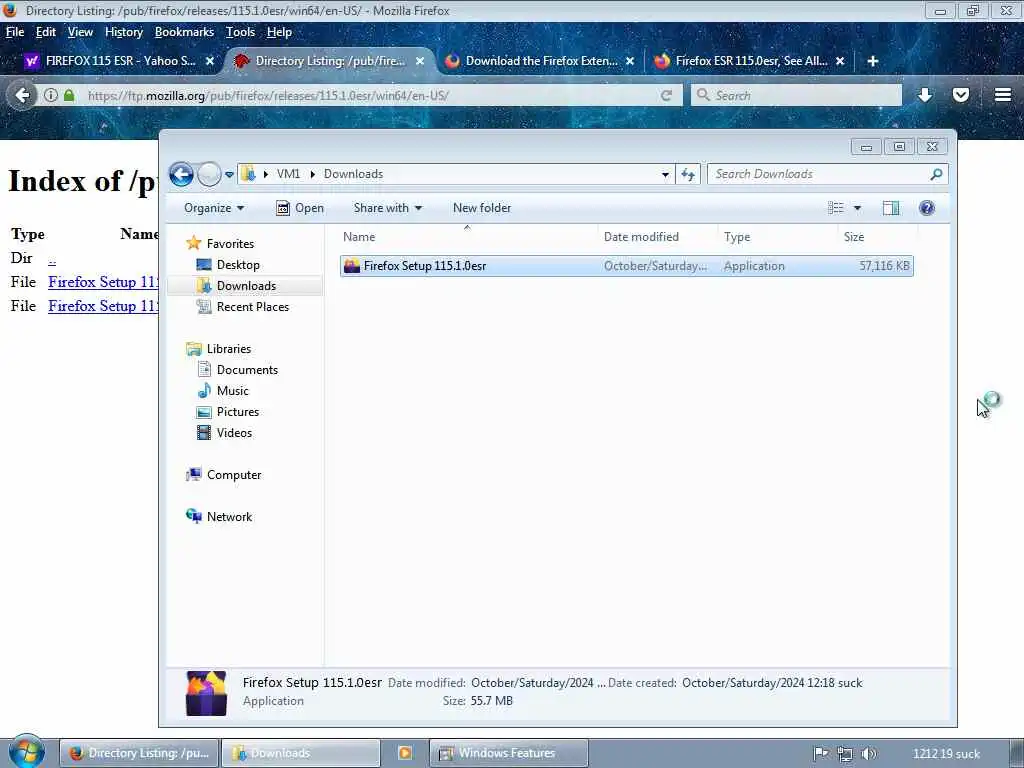
Task: Click VM1 in the address breadcrumb
Action: 288,174
